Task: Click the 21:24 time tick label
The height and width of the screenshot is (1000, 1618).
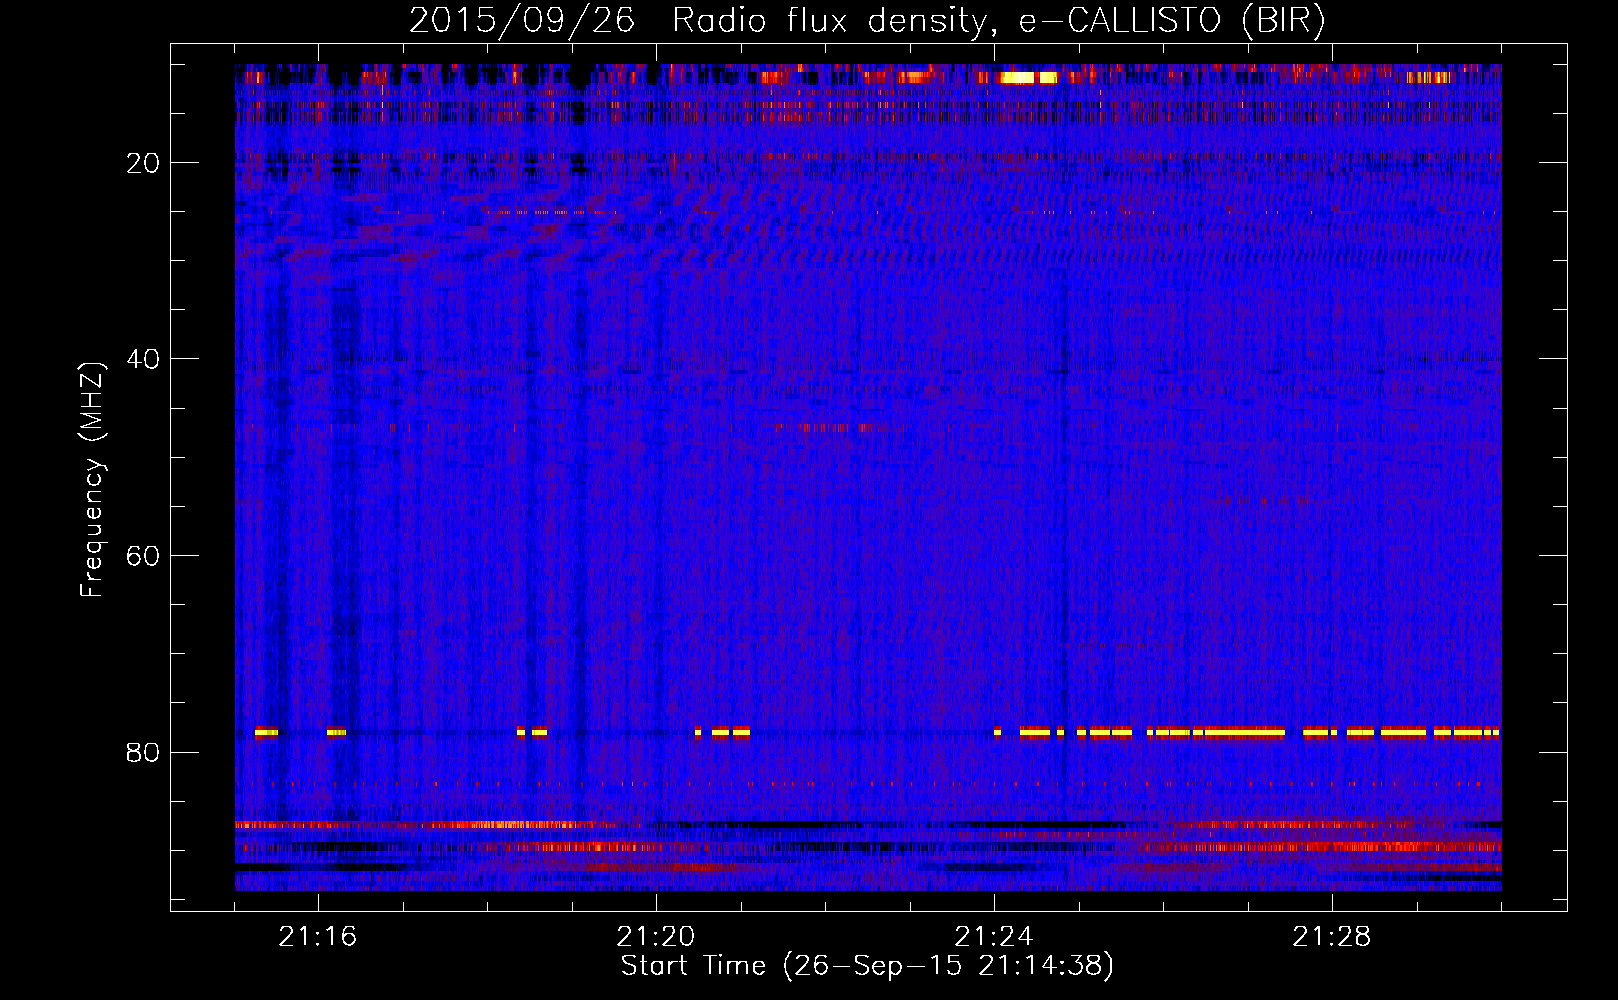Action: pyautogui.click(x=994, y=937)
